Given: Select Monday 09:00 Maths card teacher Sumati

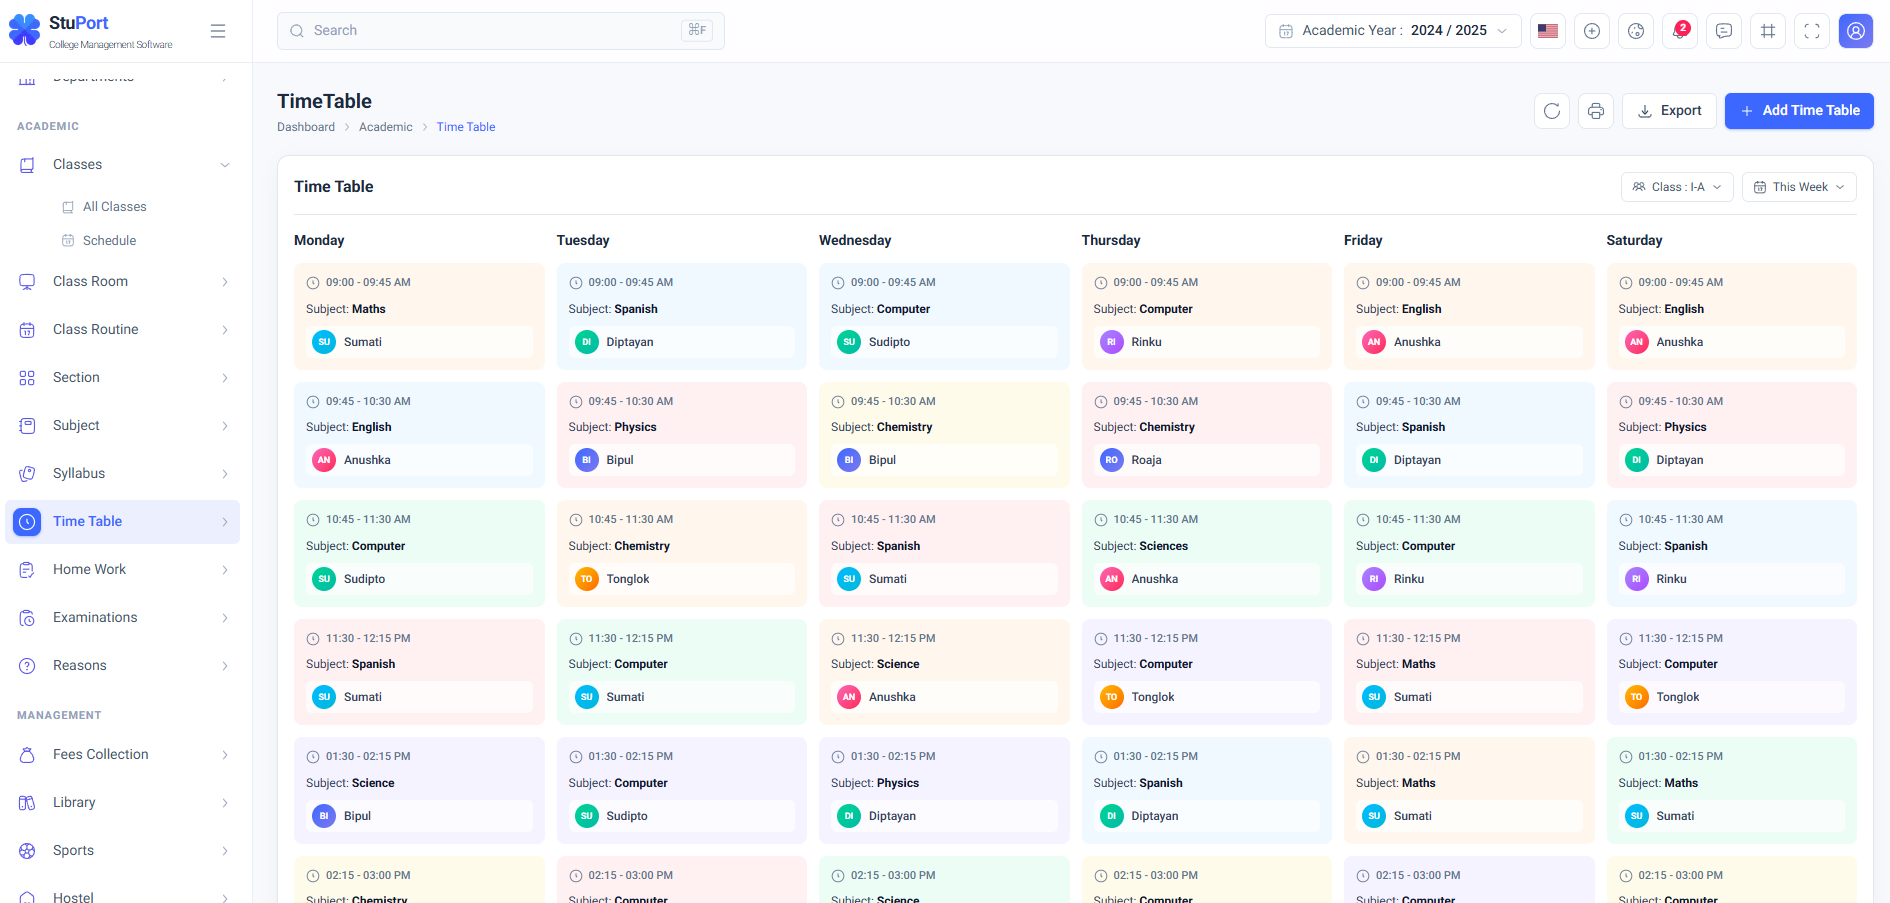Looking at the screenshot, I should pos(419,342).
